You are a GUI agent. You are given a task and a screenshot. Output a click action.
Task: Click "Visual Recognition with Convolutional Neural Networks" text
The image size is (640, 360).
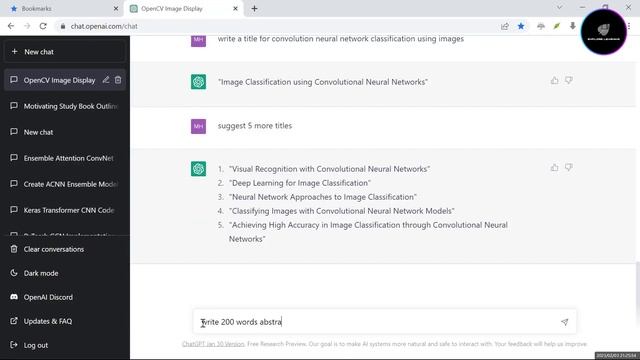(x=329, y=169)
